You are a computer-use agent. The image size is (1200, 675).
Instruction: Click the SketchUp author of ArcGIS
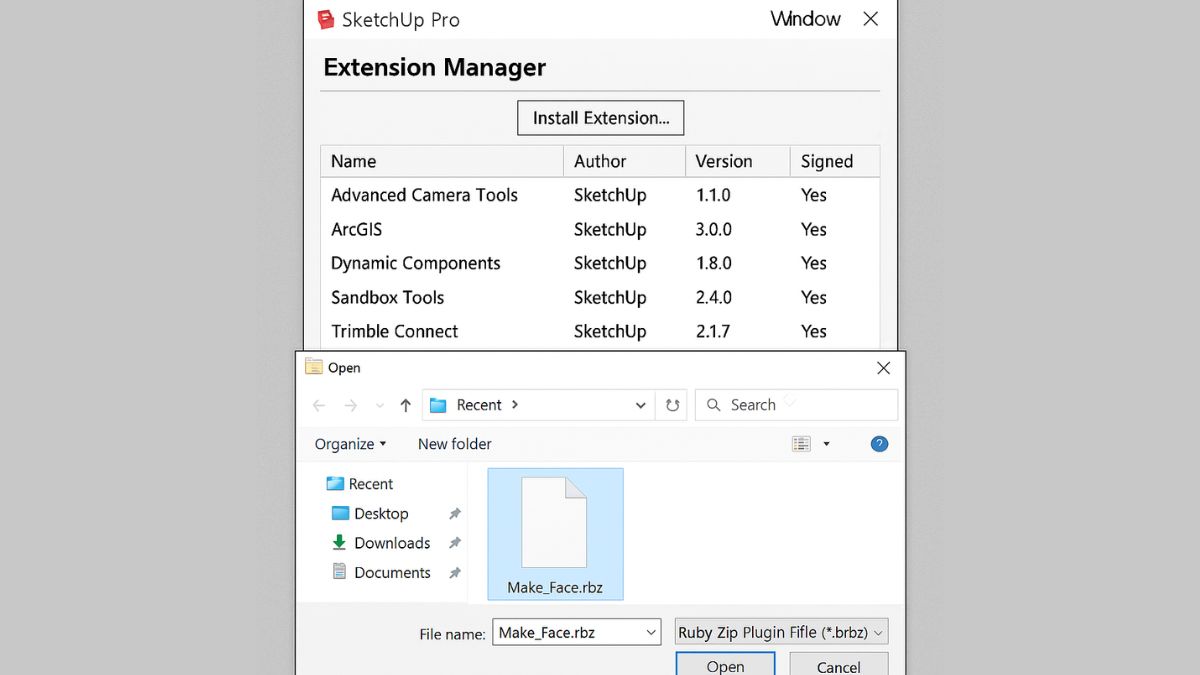(x=610, y=230)
